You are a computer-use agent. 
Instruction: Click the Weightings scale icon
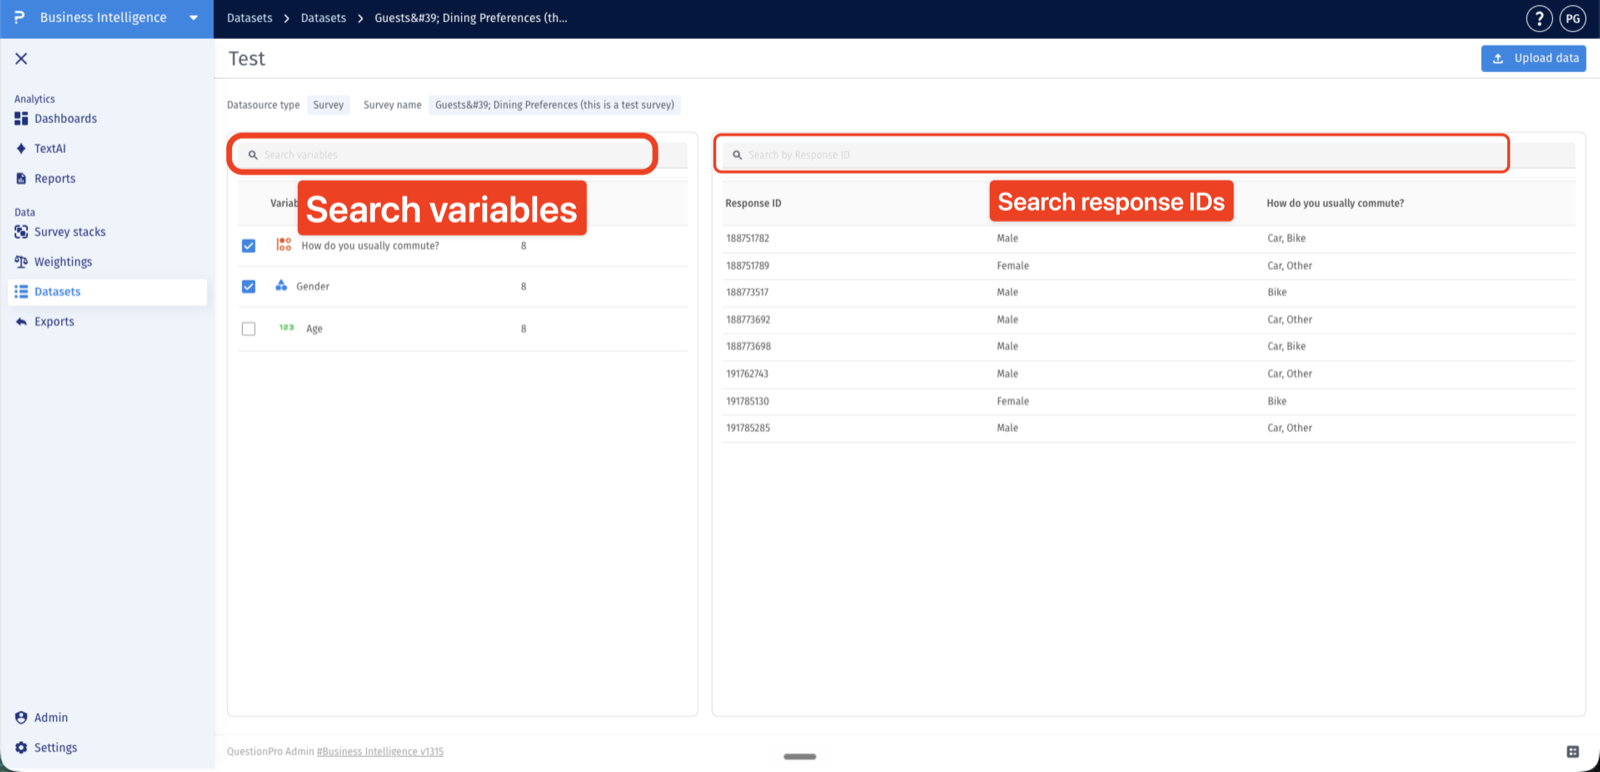click(21, 261)
